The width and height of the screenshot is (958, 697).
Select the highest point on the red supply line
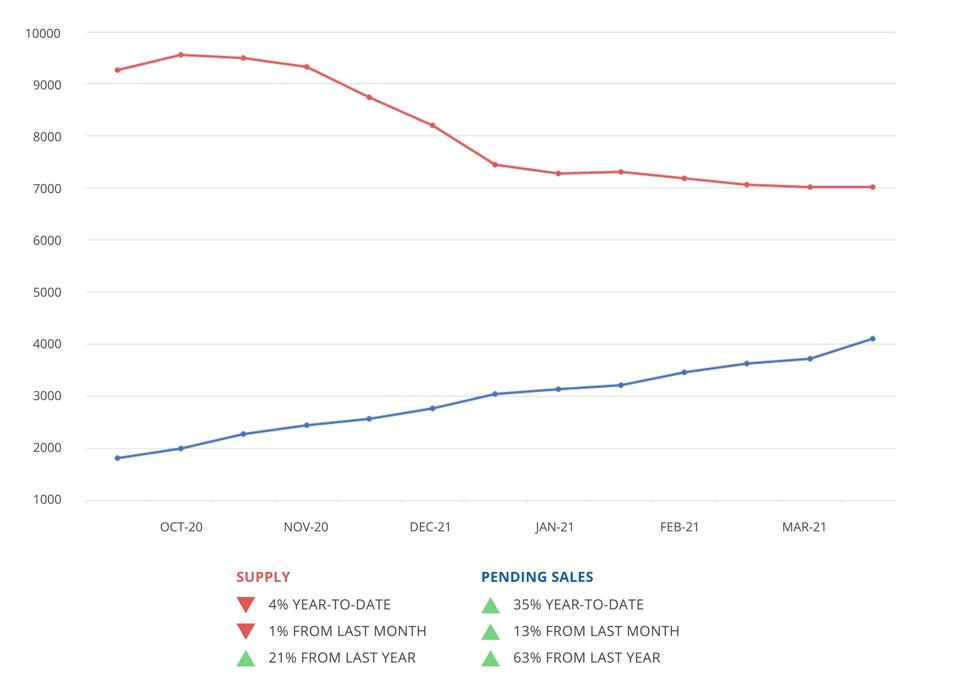(180, 55)
